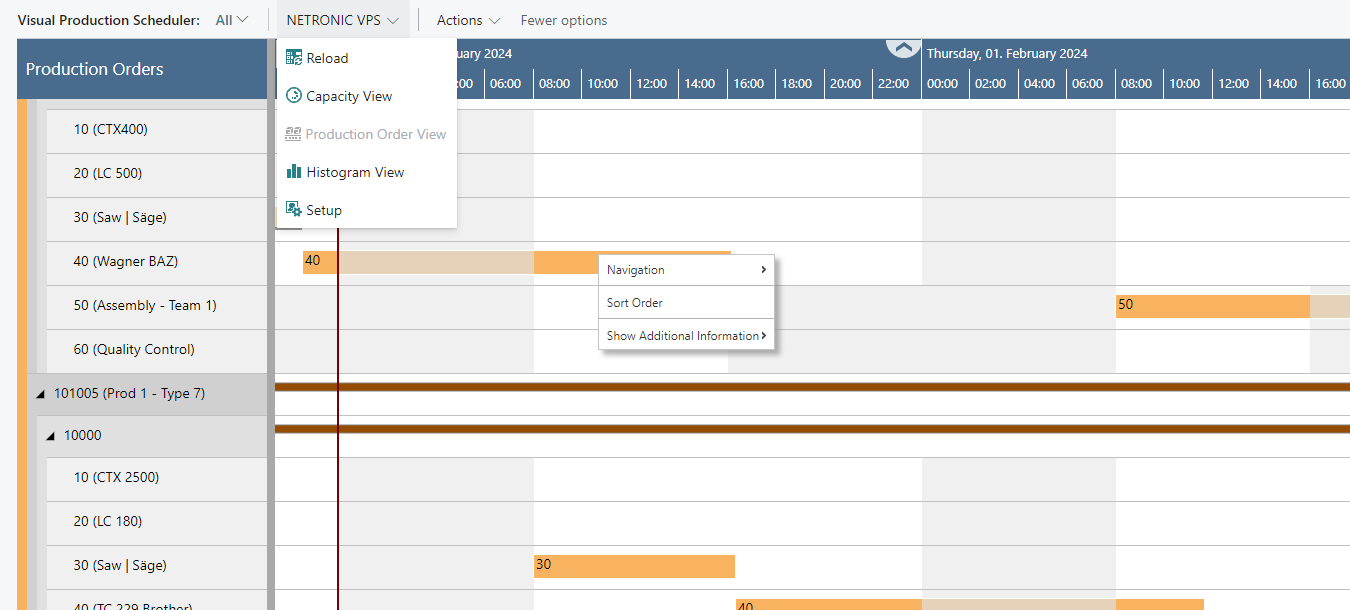Select operation bar 50 on Assembly - Team 1 row

pyautogui.click(x=1212, y=306)
